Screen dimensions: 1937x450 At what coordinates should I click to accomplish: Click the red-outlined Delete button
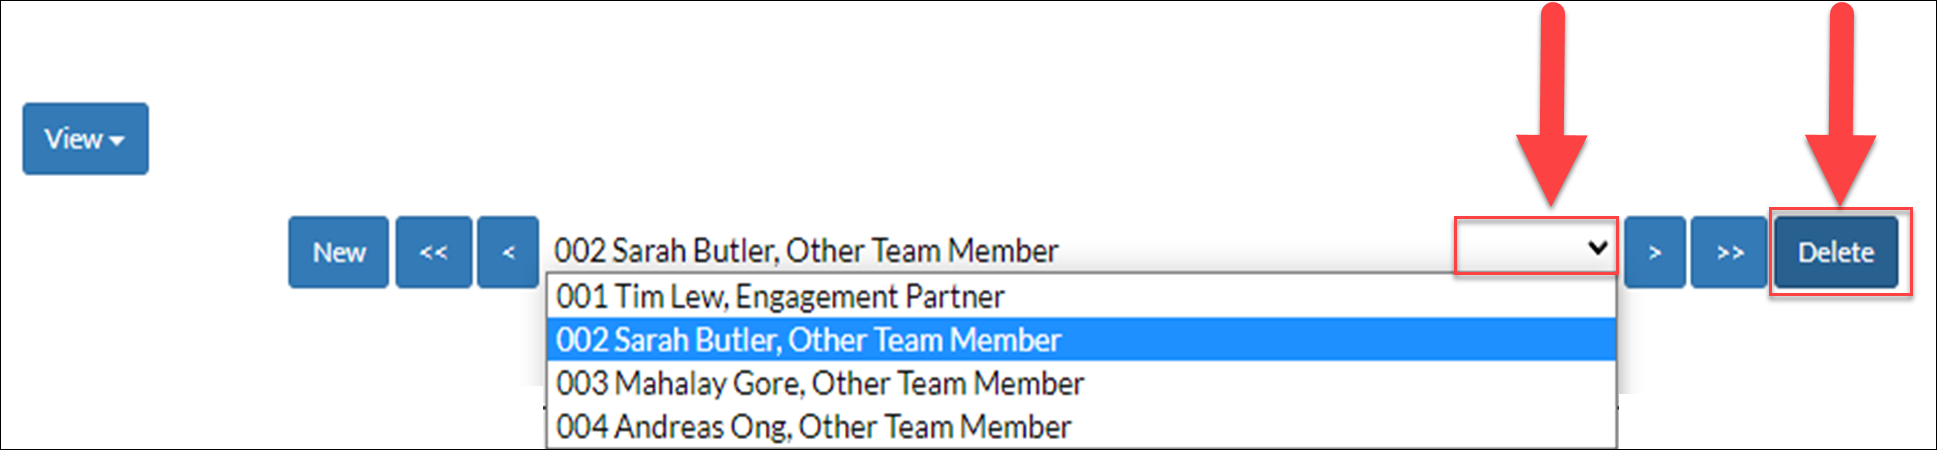[1840, 252]
